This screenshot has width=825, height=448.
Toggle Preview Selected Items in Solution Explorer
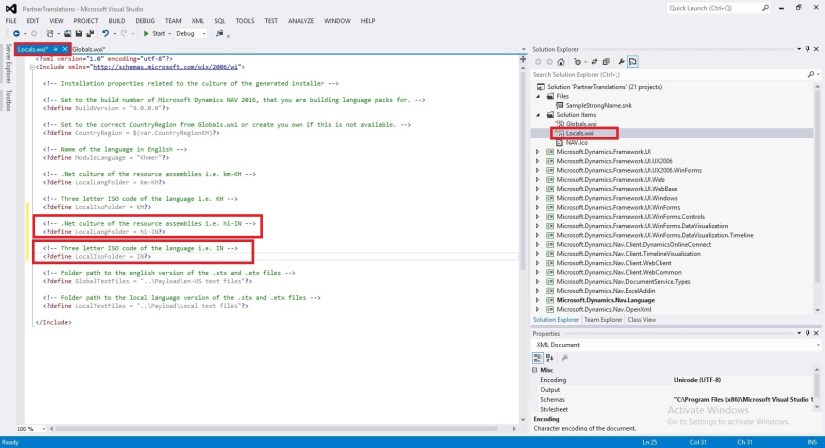(x=634, y=61)
